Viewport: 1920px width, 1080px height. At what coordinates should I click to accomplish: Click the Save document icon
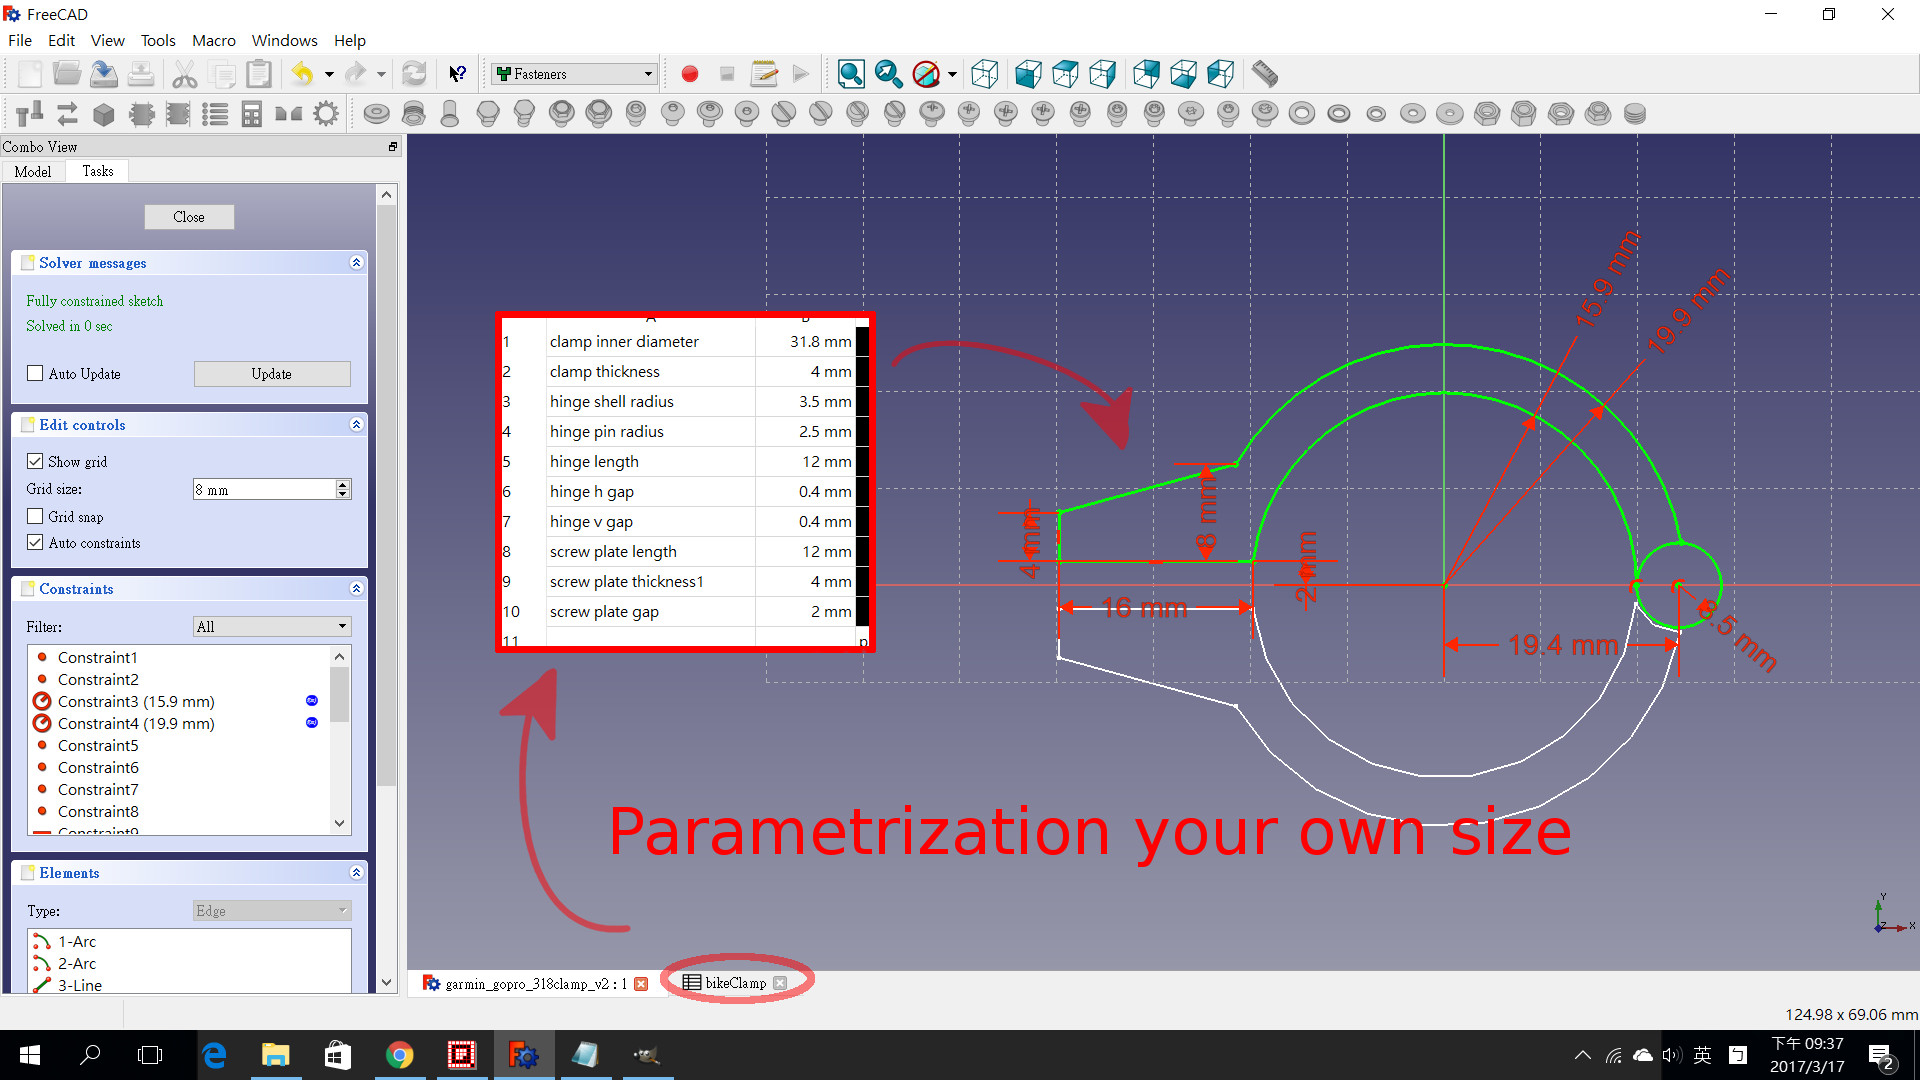point(104,74)
